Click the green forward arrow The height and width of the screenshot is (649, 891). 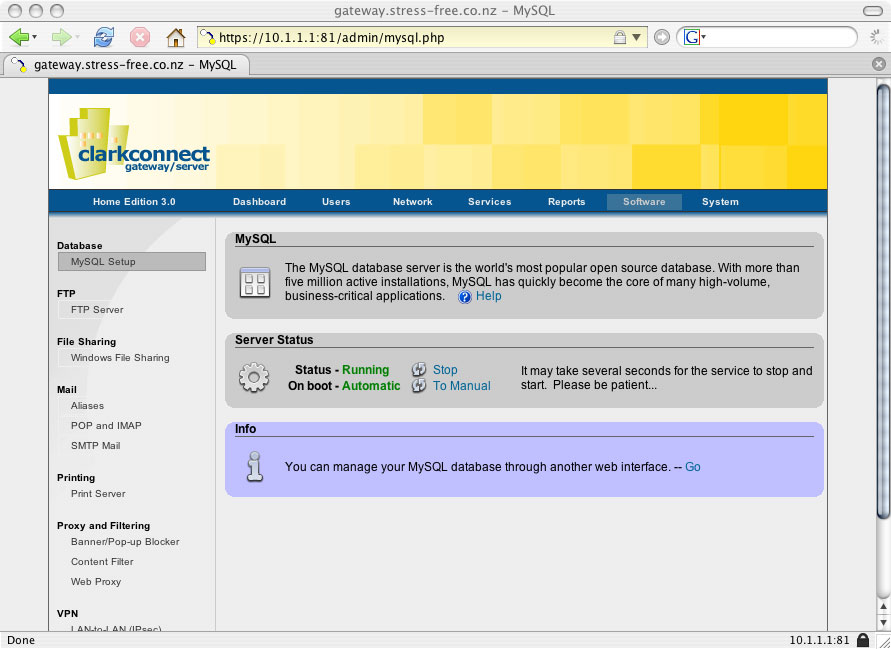[61, 38]
